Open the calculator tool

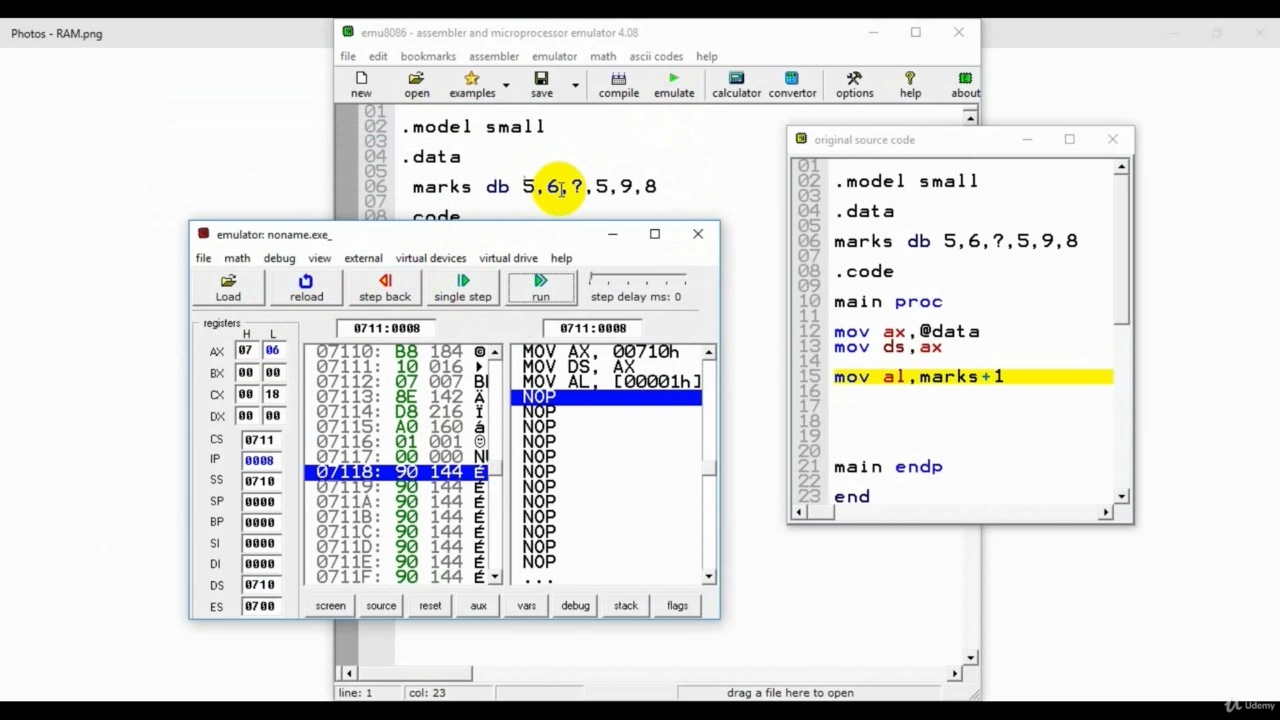736,84
